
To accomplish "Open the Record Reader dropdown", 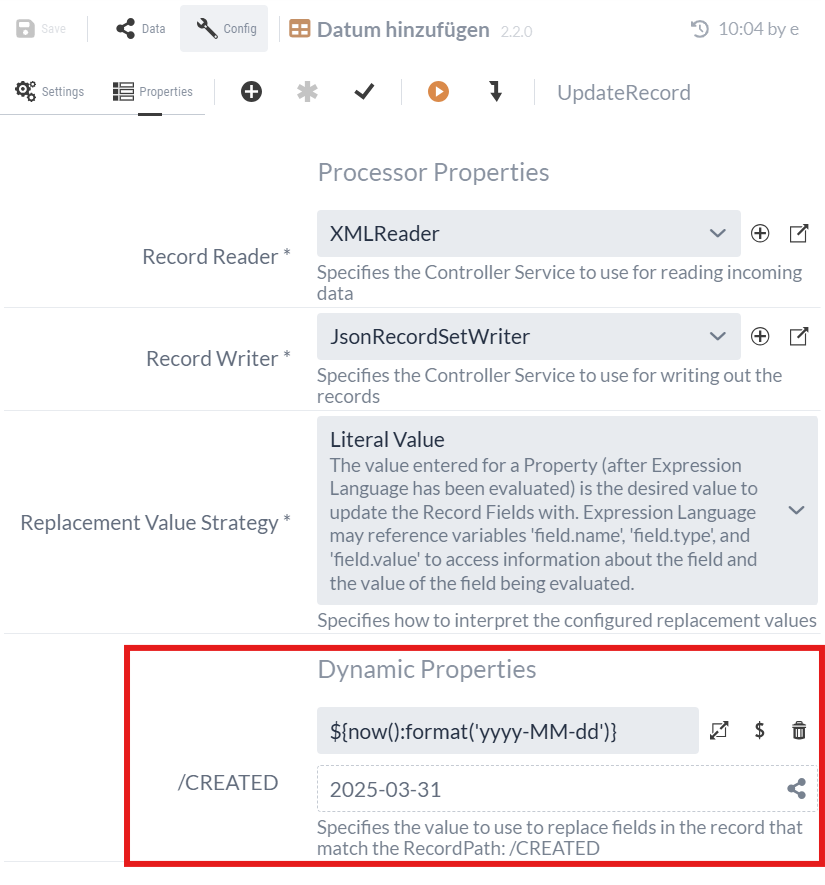I will click(x=717, y=233).
